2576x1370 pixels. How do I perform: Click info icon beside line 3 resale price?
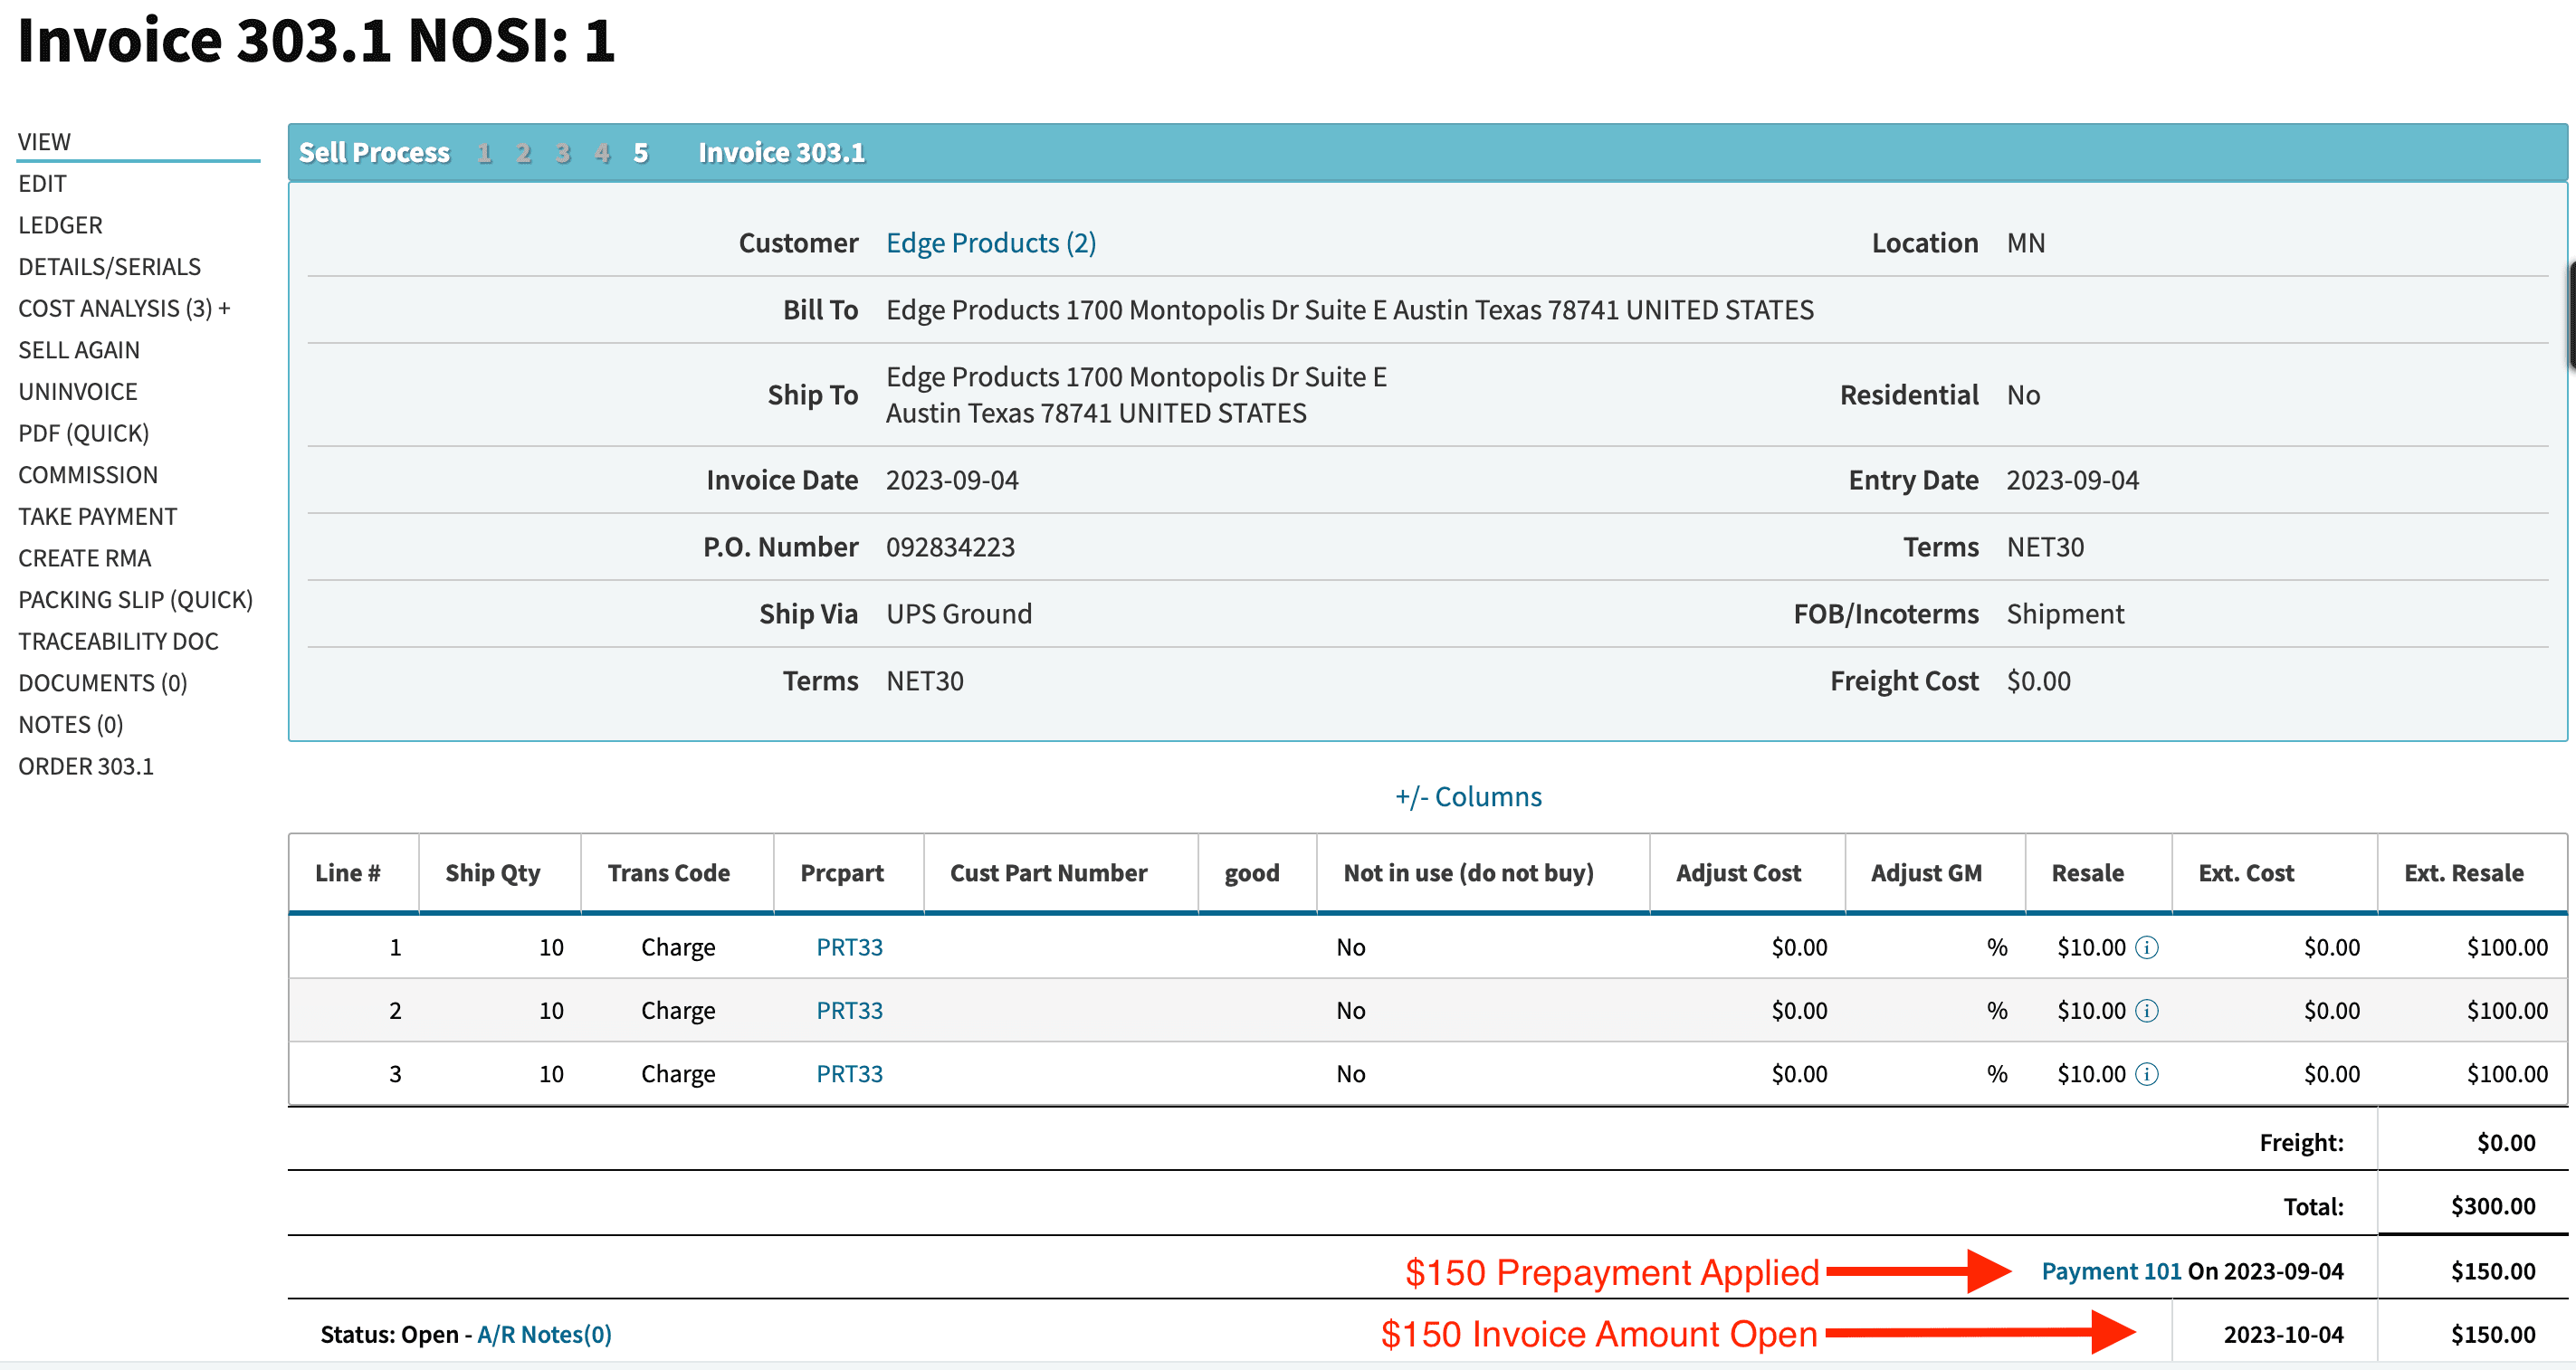(x=2146, y=1074)
